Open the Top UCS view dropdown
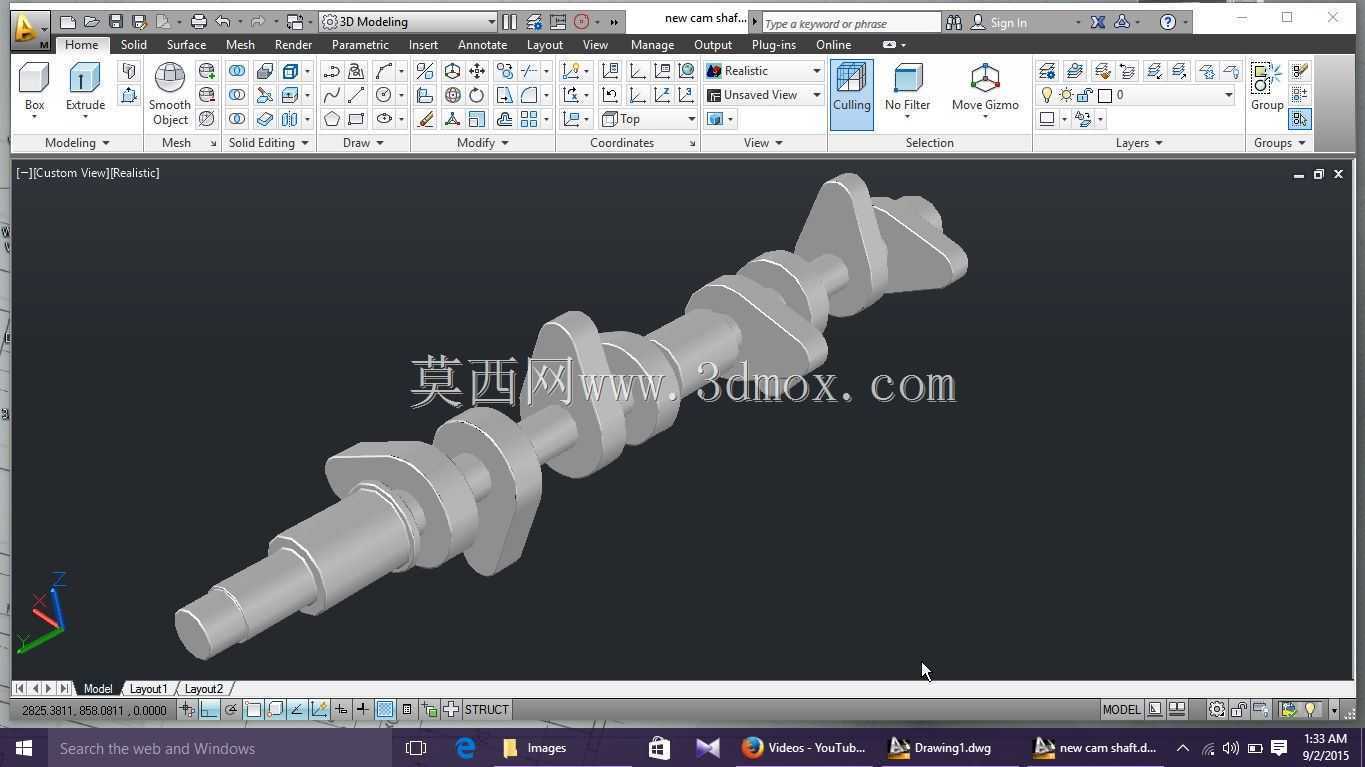 [649, 119]
